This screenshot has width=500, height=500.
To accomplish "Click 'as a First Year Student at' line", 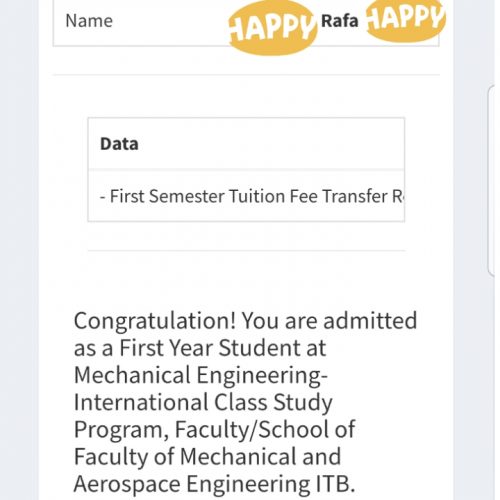I will click(x=200, y=348).
